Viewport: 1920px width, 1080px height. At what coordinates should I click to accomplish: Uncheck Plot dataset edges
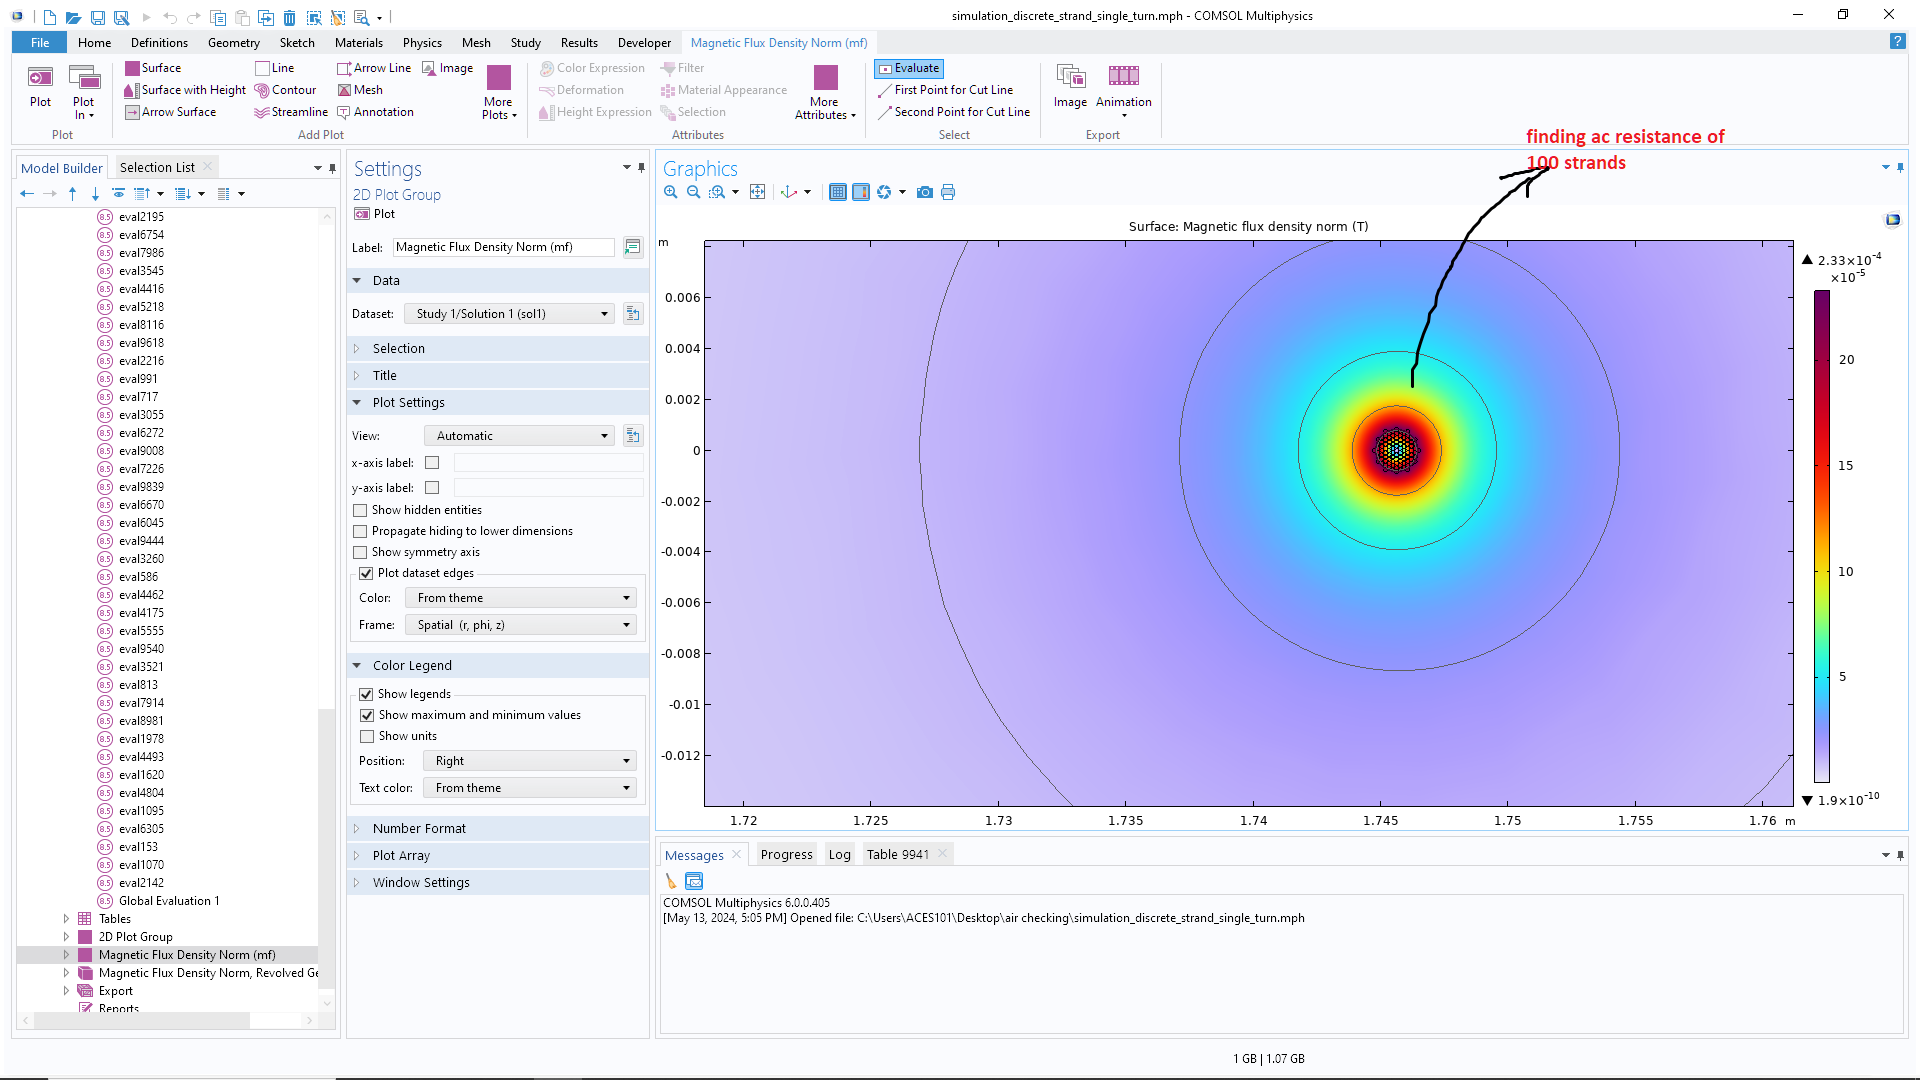366,573
